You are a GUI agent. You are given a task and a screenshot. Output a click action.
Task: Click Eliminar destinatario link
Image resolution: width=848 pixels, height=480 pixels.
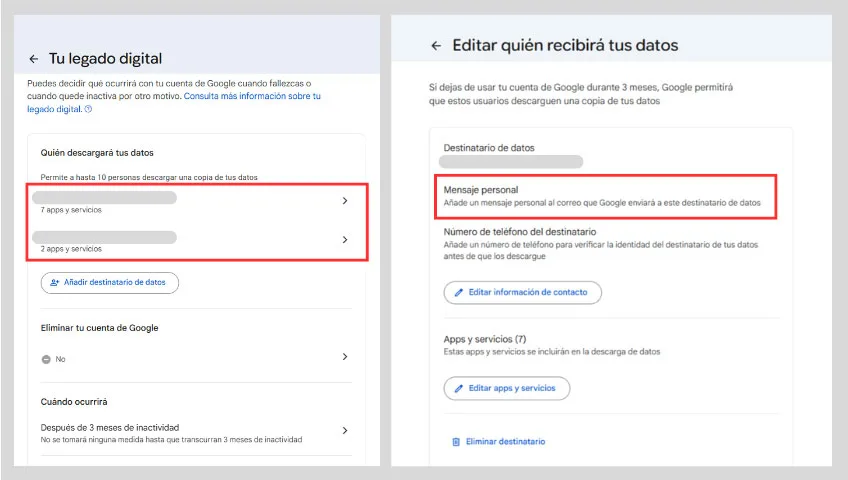pos(505,442)
